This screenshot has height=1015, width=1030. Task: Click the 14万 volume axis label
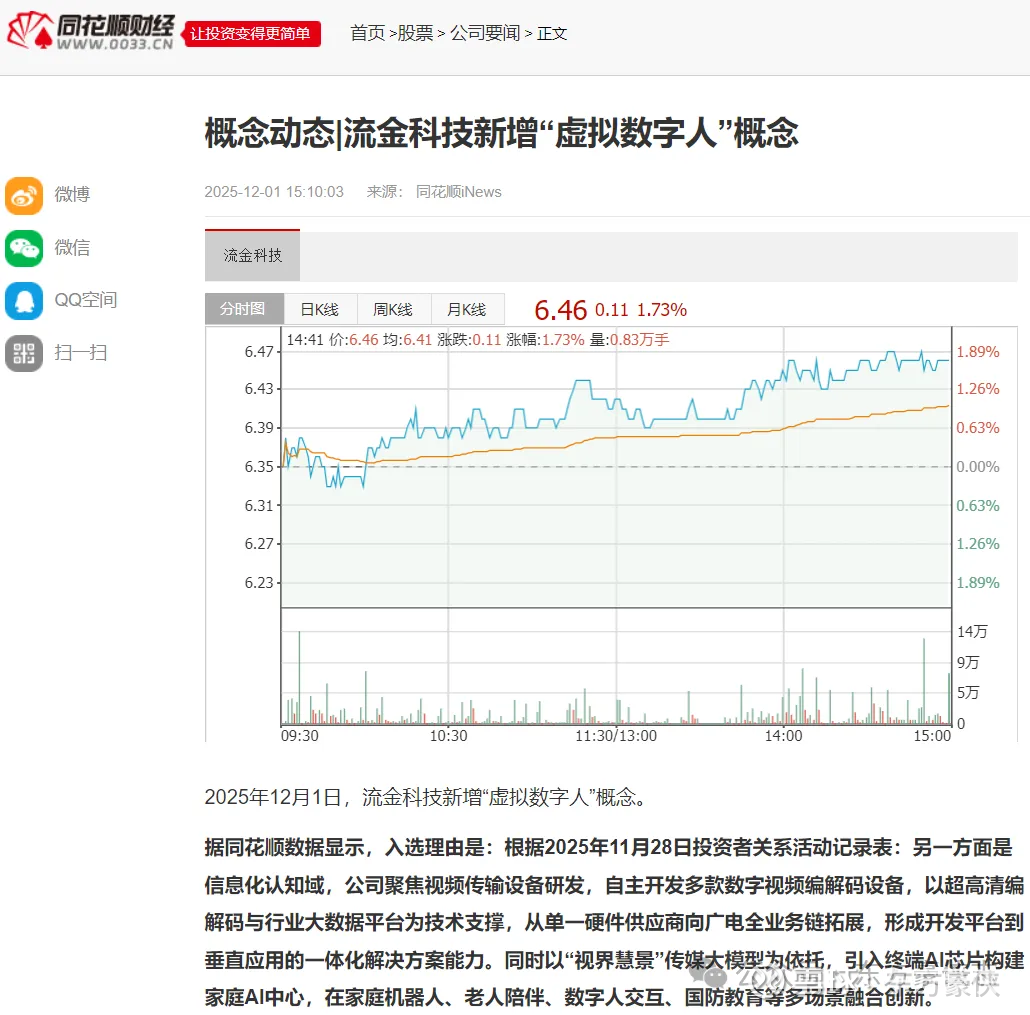pos(972,632)
